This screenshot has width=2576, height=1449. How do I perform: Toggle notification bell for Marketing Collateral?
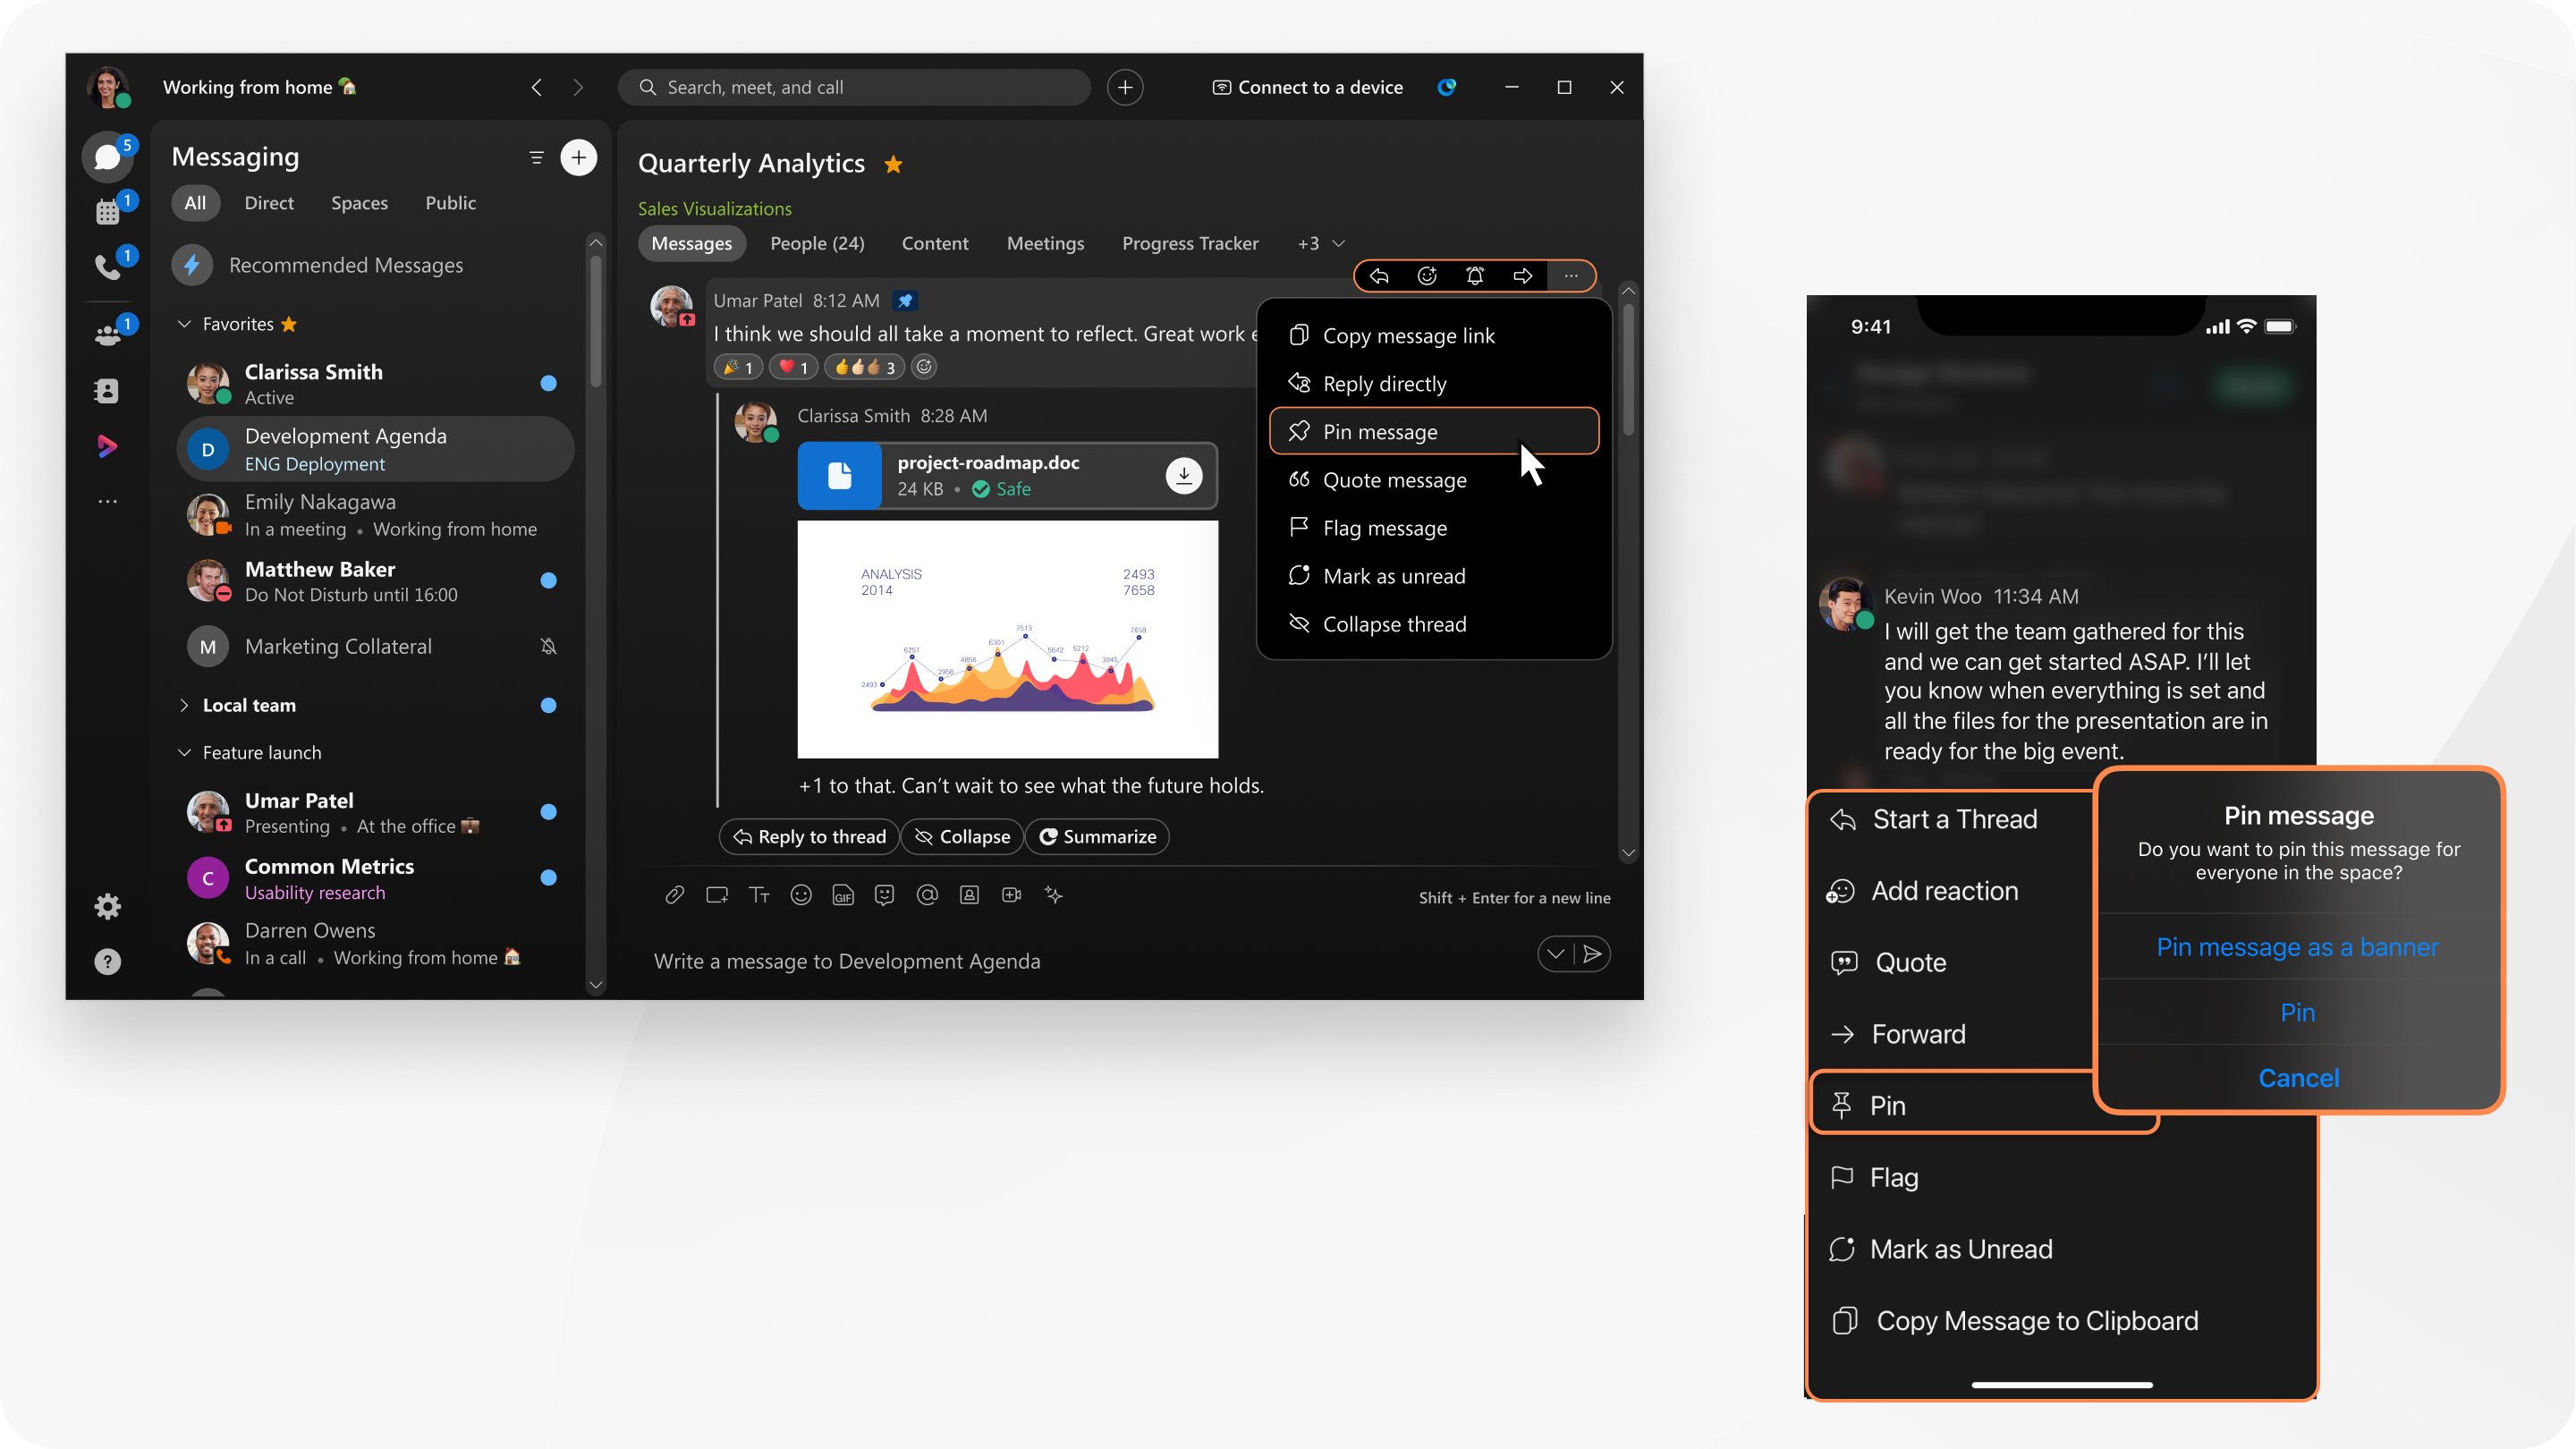click(x=548, y=644)
